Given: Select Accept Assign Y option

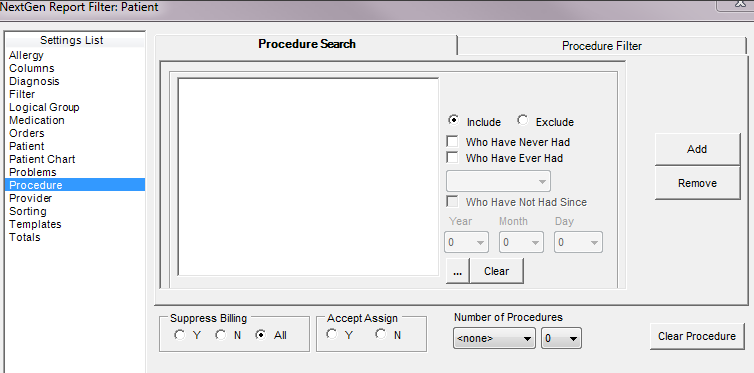Looking at the screenshot, I should (332, 334).
